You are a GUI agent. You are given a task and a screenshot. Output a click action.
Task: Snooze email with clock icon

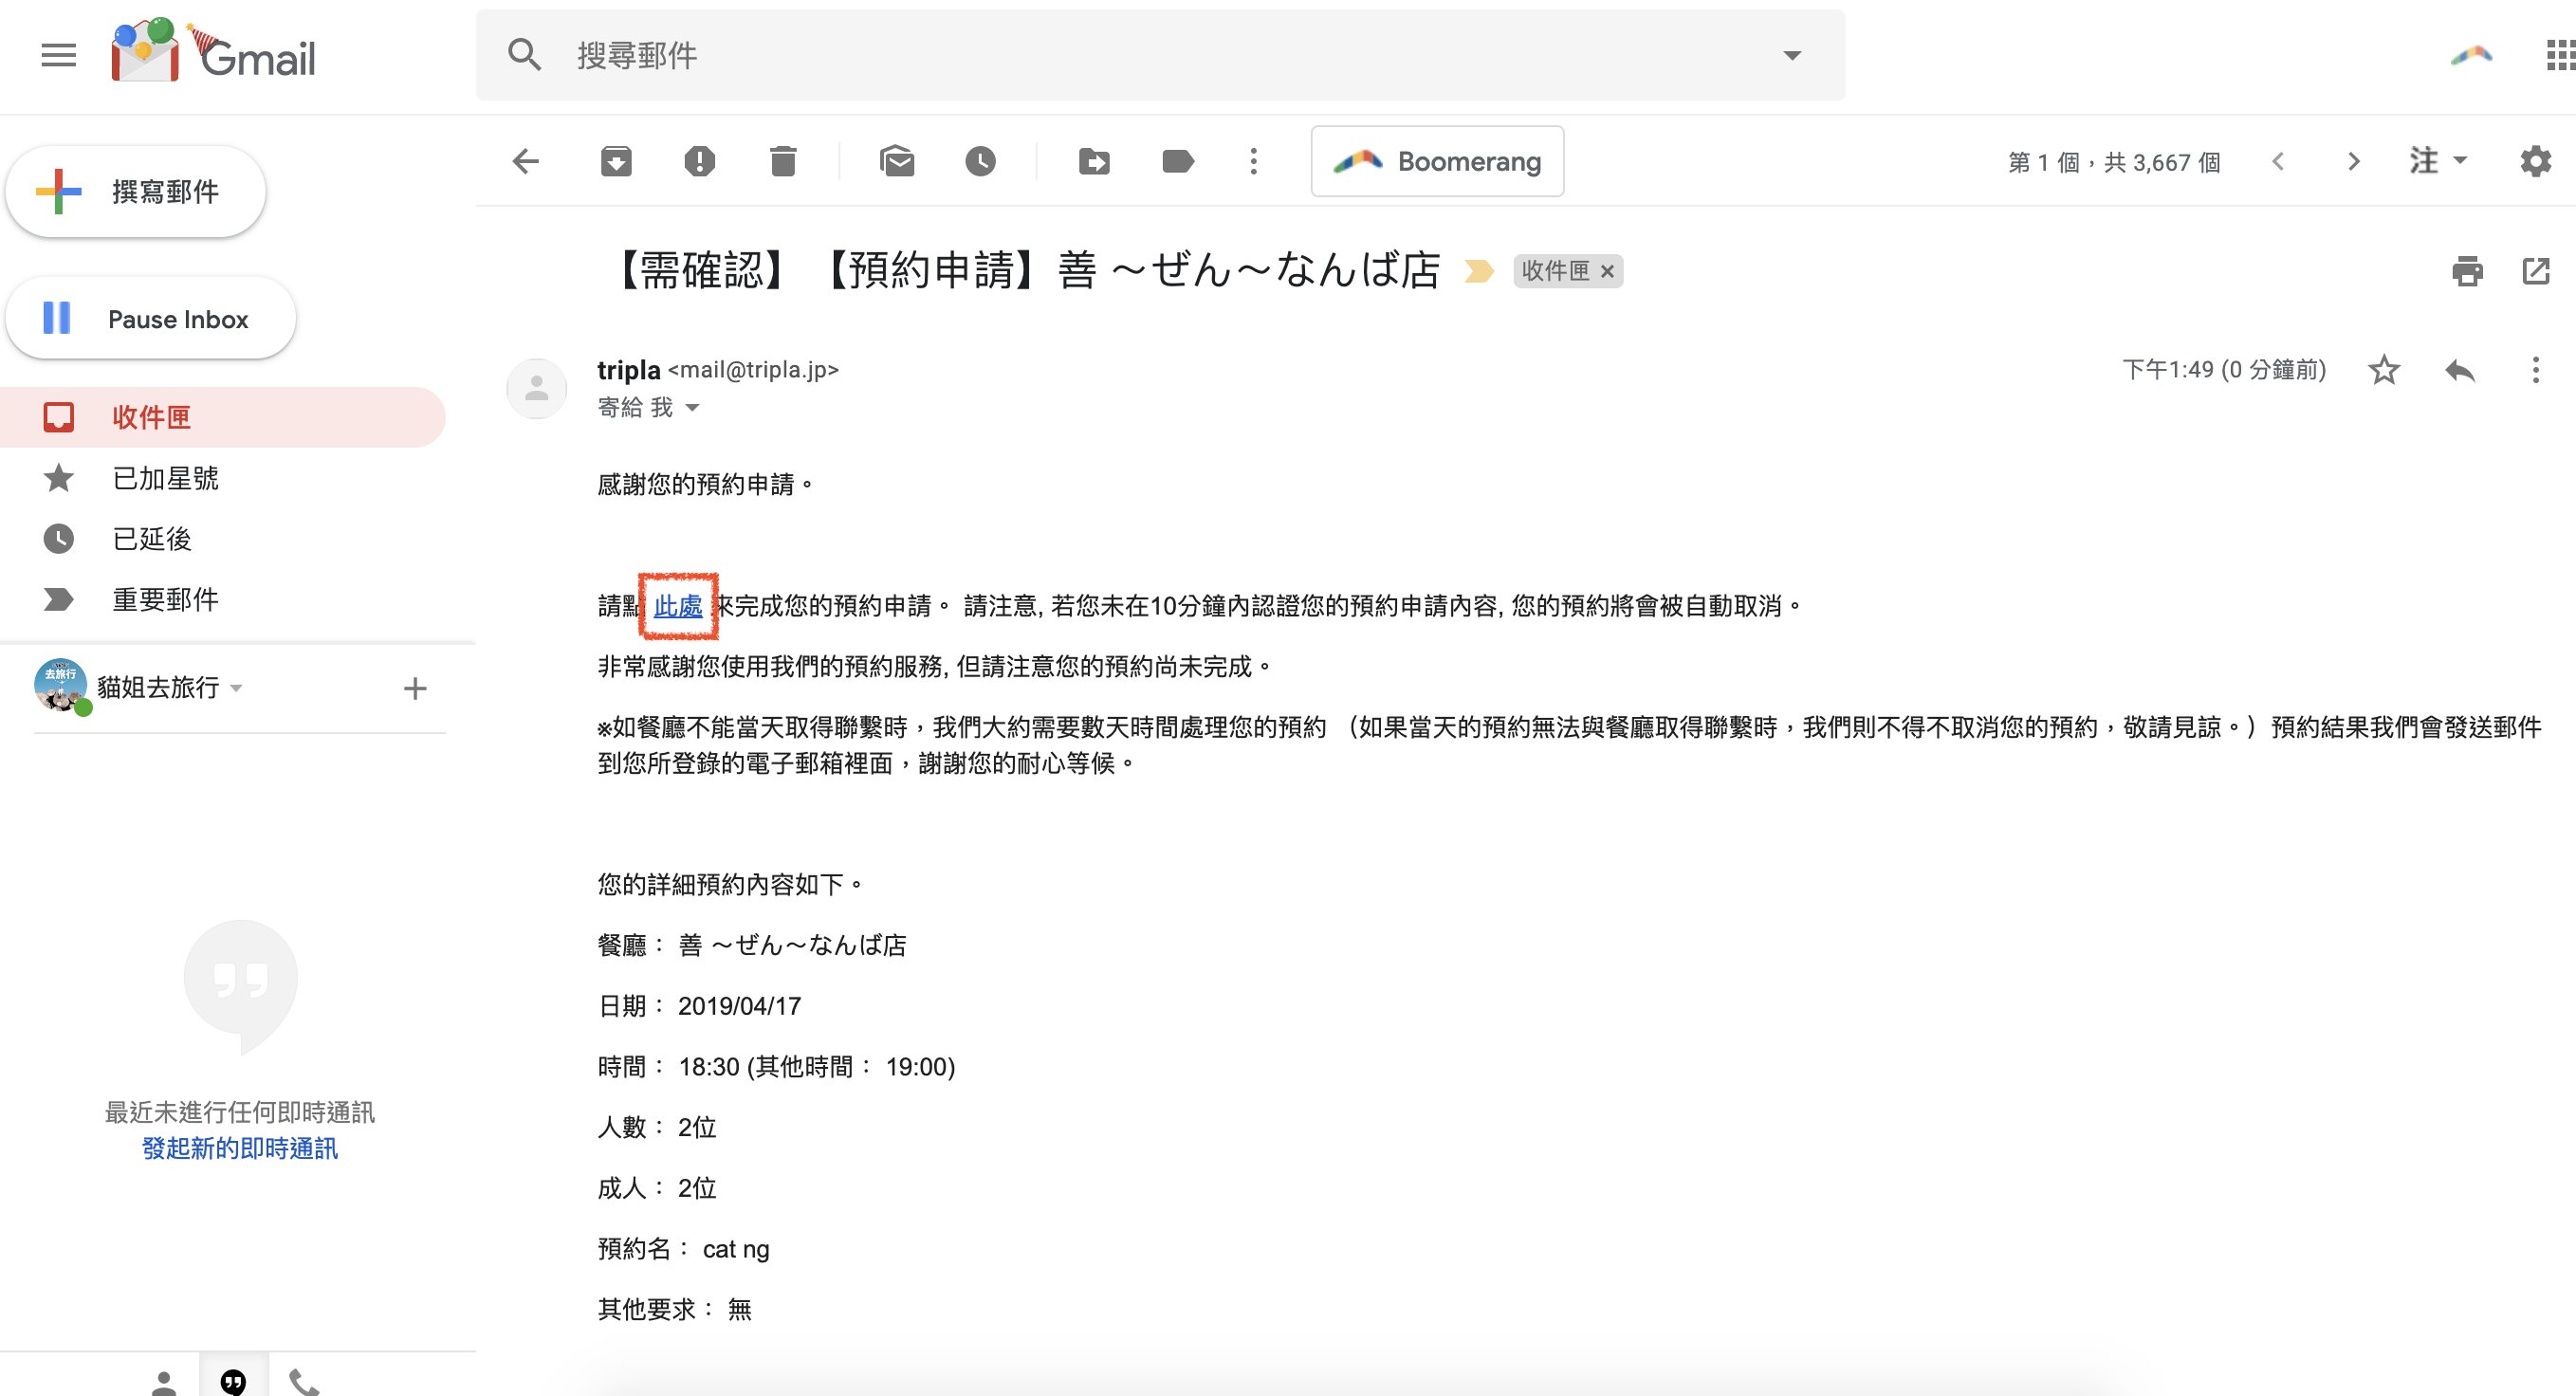[980, 161]
